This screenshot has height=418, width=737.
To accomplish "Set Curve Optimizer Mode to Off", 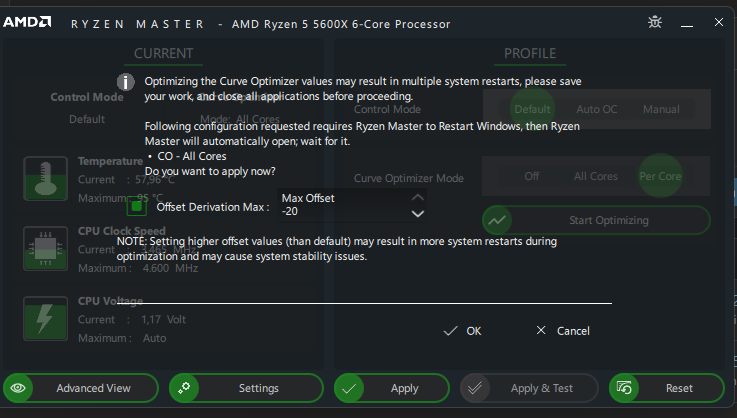I will (x=532, y=176).
